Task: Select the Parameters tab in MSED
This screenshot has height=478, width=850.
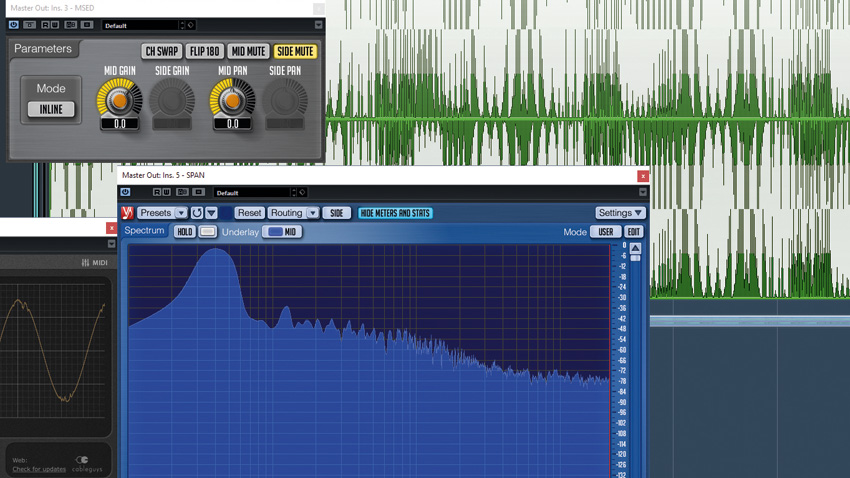Action: (43, 49)
